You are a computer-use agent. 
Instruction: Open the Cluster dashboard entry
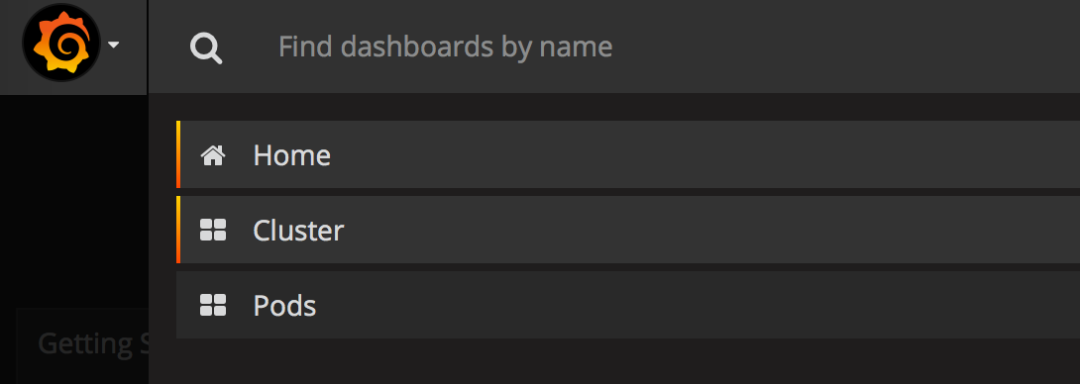628,230
